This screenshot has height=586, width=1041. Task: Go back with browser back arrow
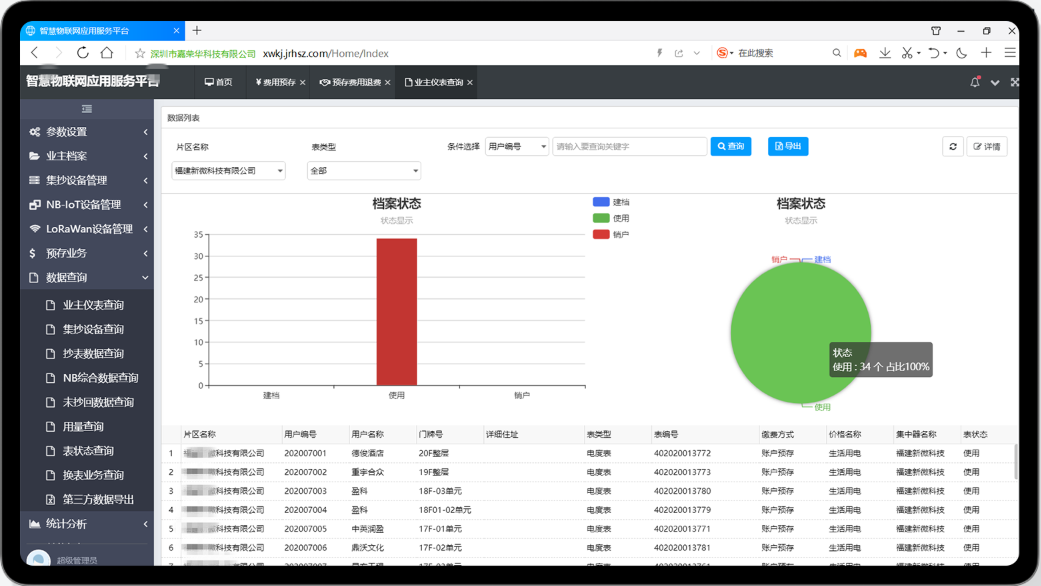pos(35,52)
